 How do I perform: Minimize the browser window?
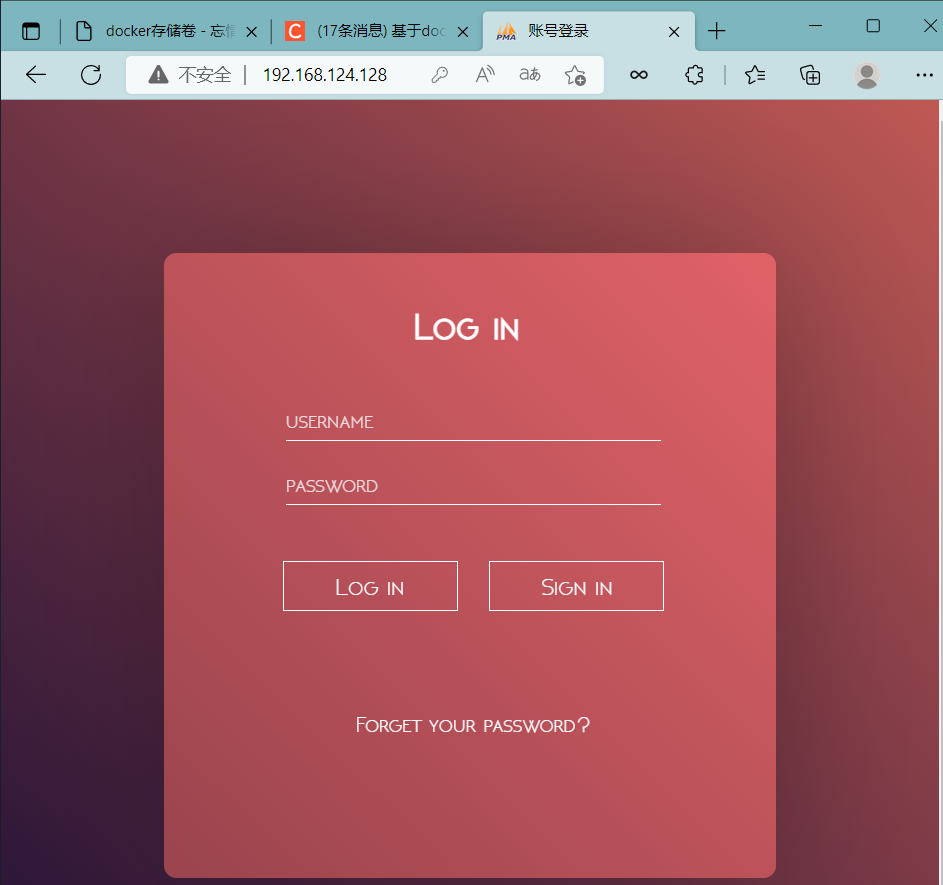pos(816,26)
